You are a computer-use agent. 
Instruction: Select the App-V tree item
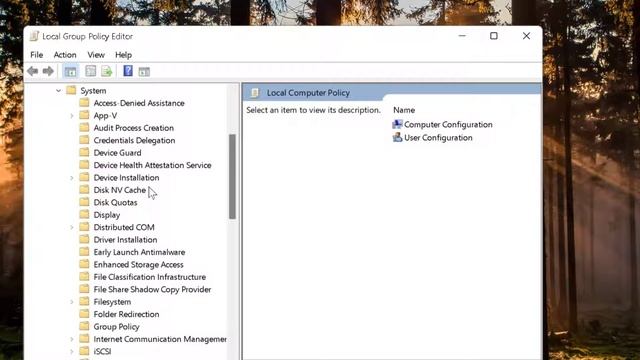coord(105,116)
